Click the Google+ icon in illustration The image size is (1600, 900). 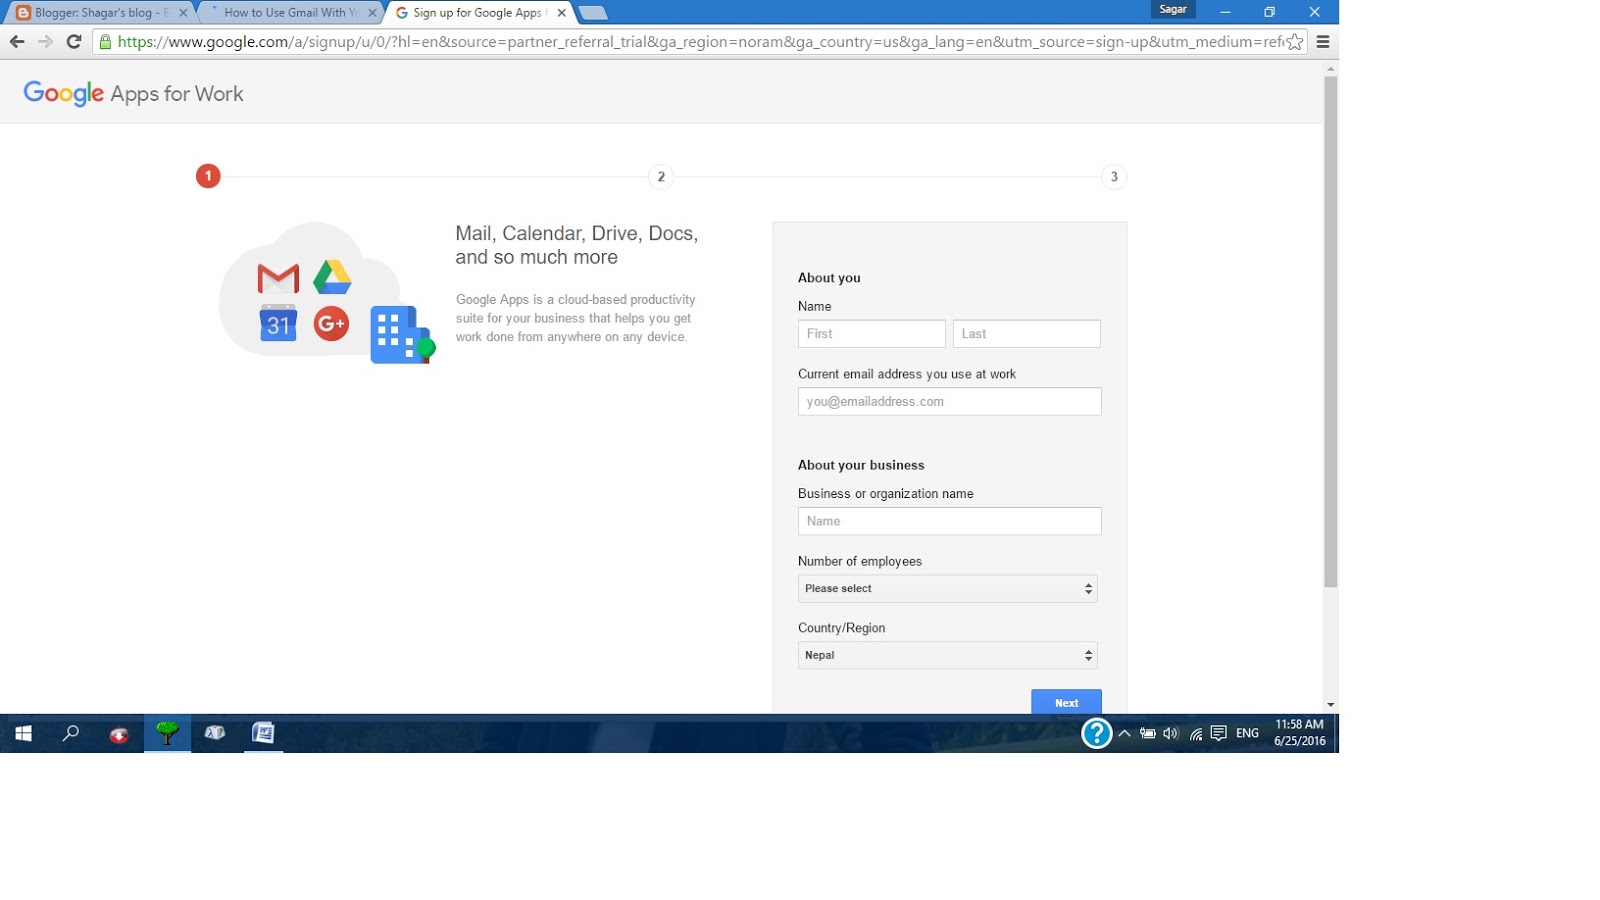[x=331, y=323]
